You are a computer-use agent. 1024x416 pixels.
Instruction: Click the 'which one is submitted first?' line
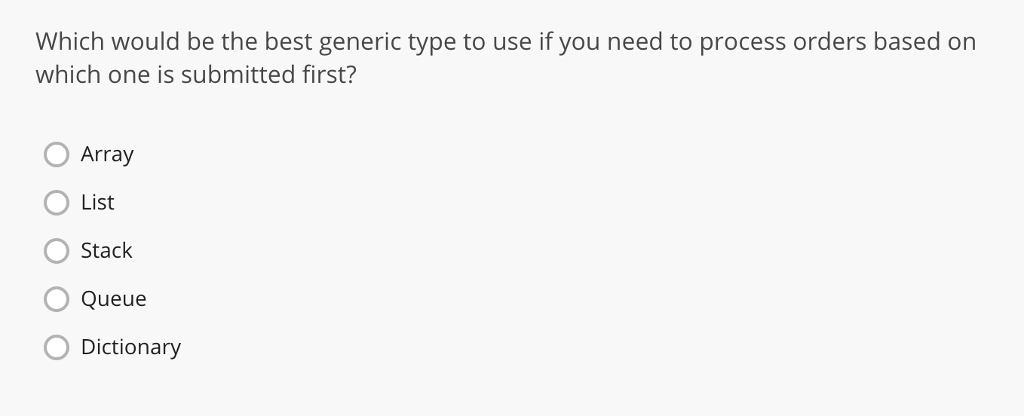196,74
